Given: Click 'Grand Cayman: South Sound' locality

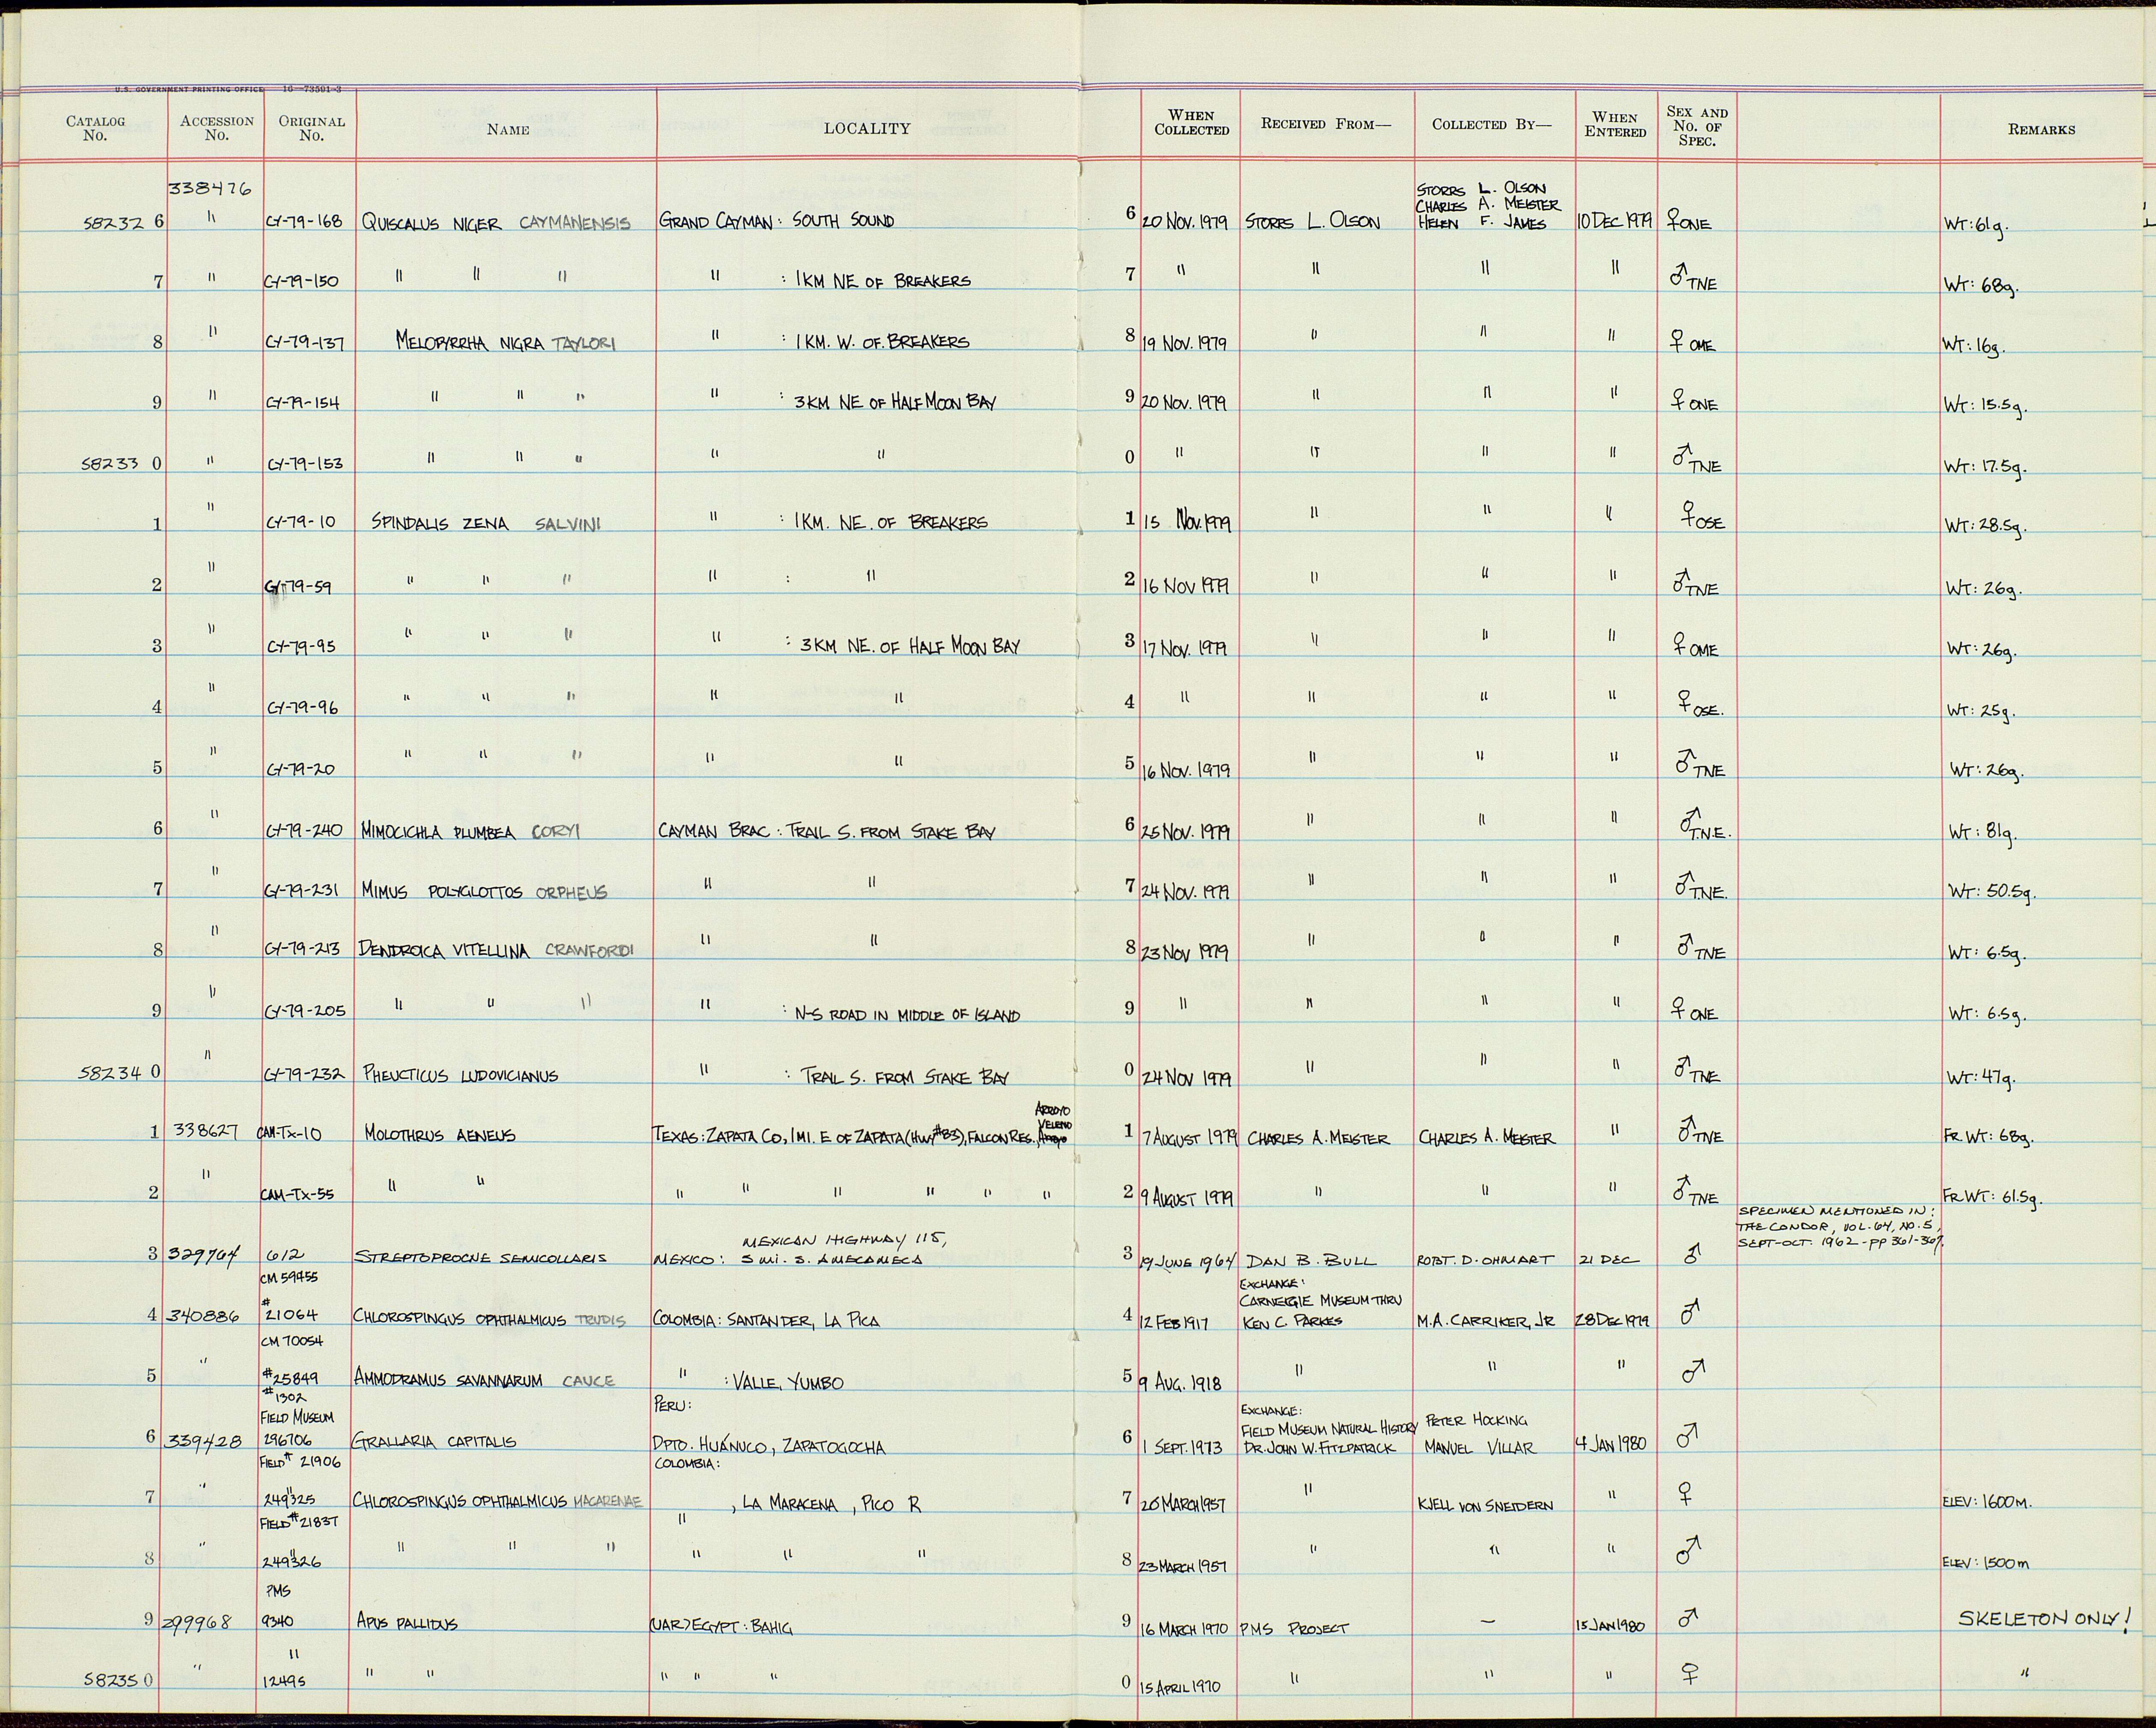Looking at the screenshot, I should pyautogui.click(x=777, y=222).
